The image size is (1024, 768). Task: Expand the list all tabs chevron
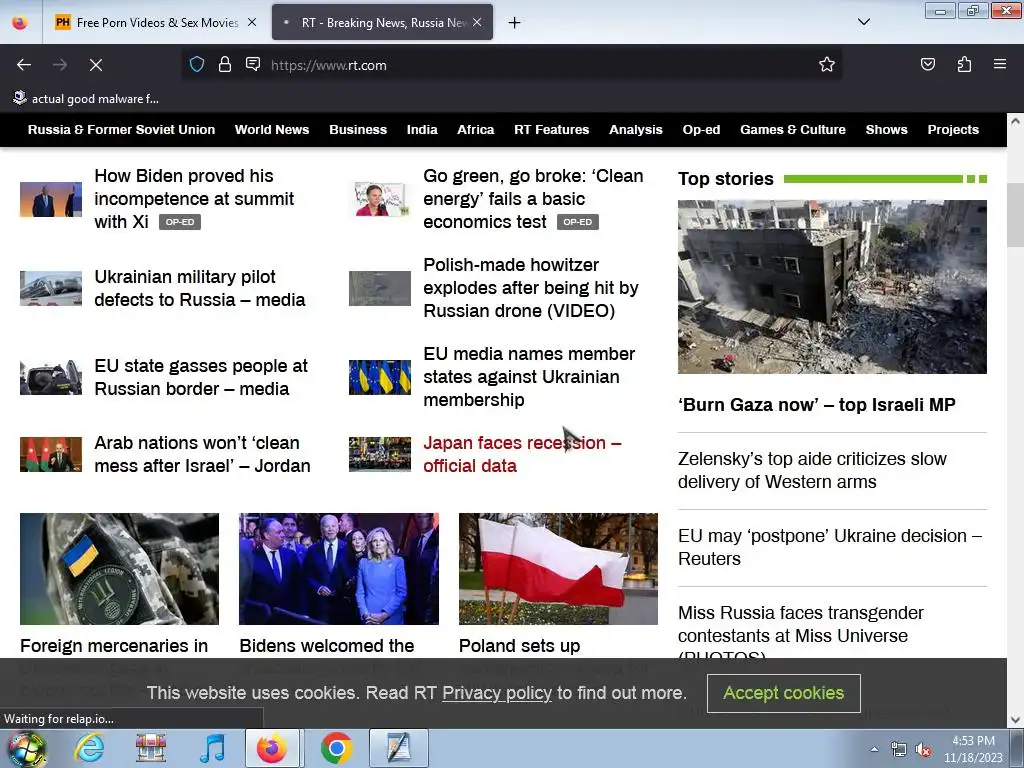(863, 22)
